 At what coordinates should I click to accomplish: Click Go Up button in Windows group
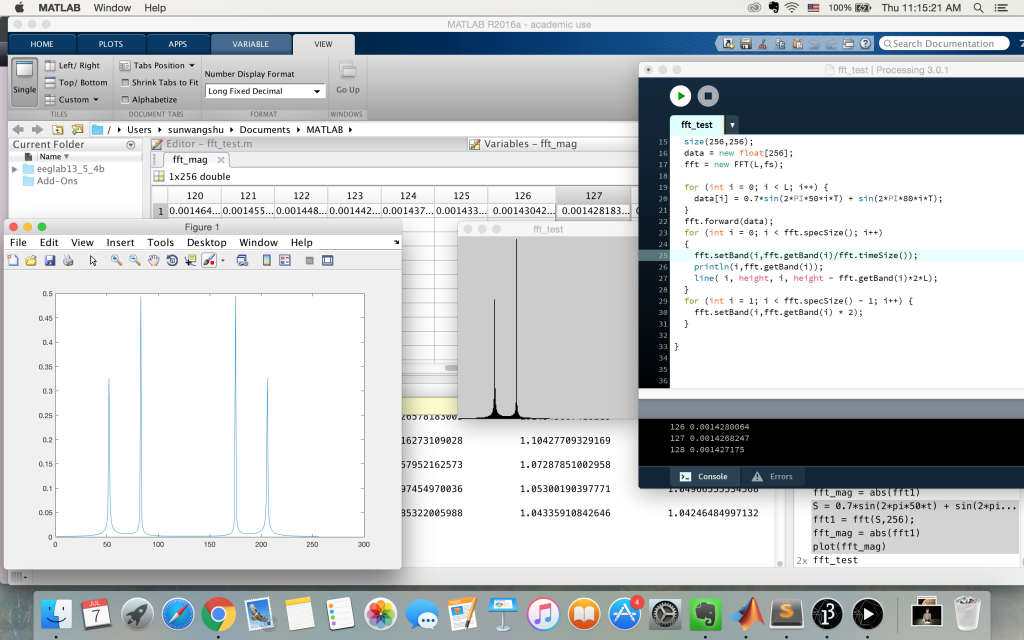(347, 78)
